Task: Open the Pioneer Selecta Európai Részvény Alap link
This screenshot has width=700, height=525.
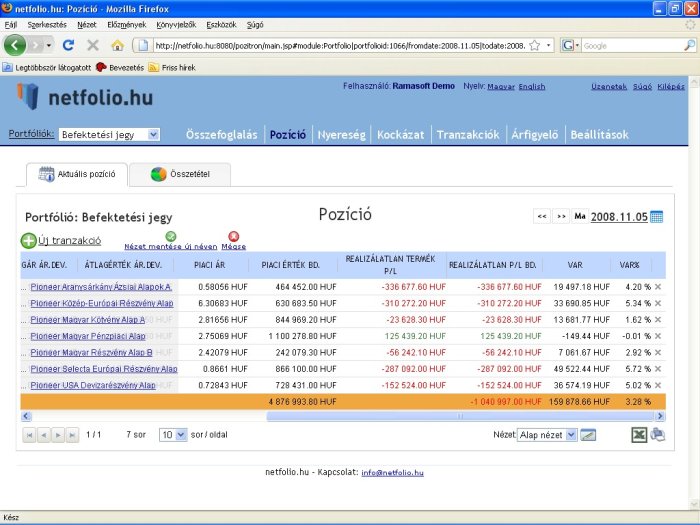Action: tap(104, 369)
